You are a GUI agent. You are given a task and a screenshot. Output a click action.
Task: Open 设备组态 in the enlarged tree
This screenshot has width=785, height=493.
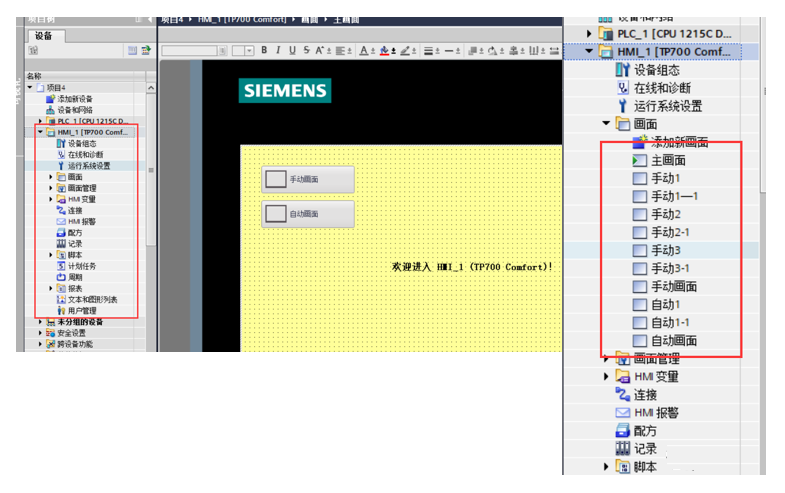(657, 70)
